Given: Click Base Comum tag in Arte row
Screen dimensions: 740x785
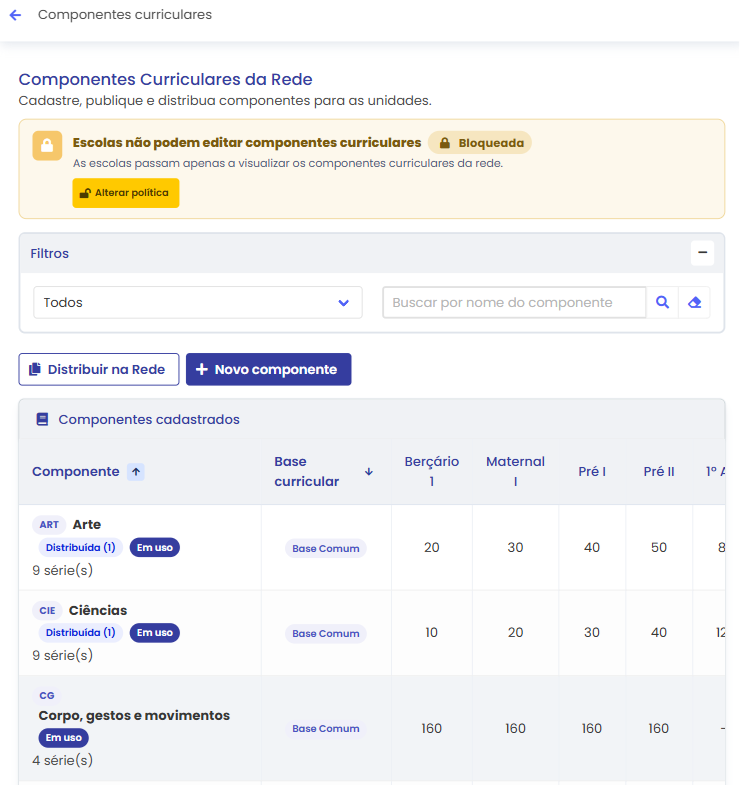Looking at the screenshot, I should tap(326, 549).
